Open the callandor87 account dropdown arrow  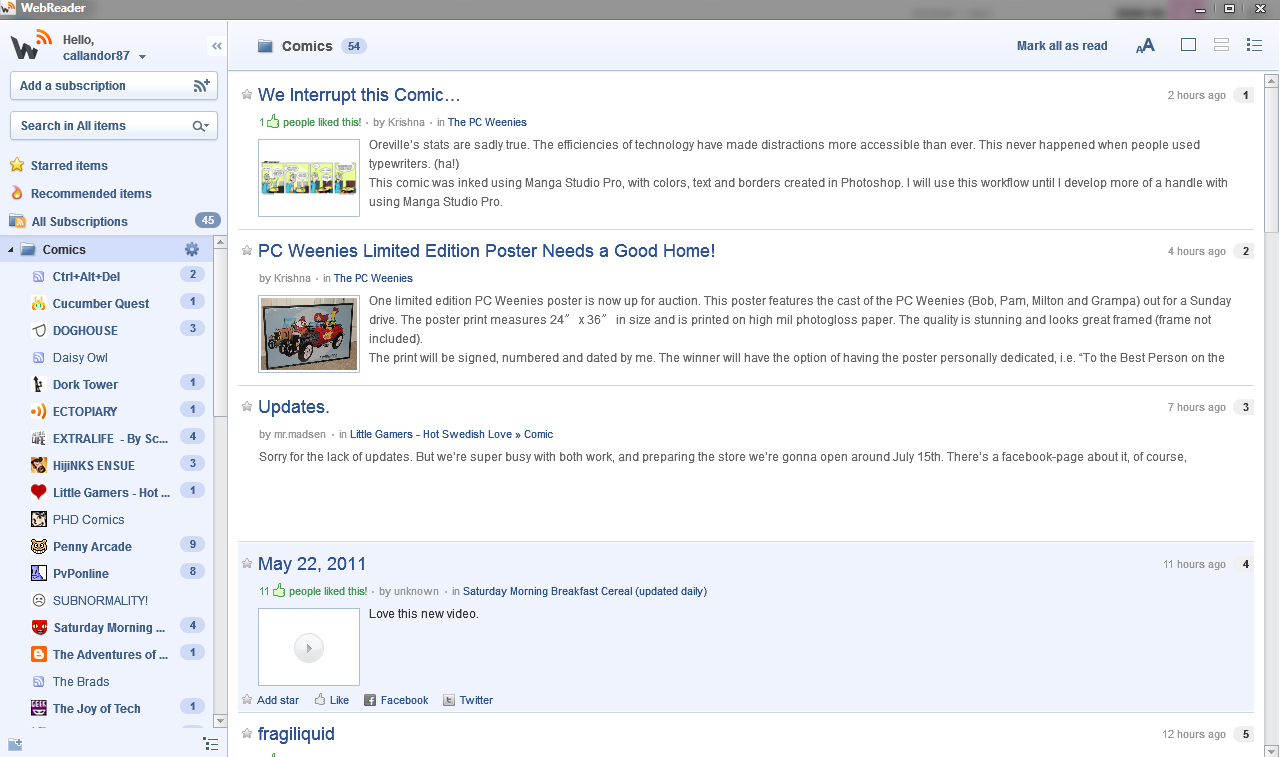click(142, 57)
